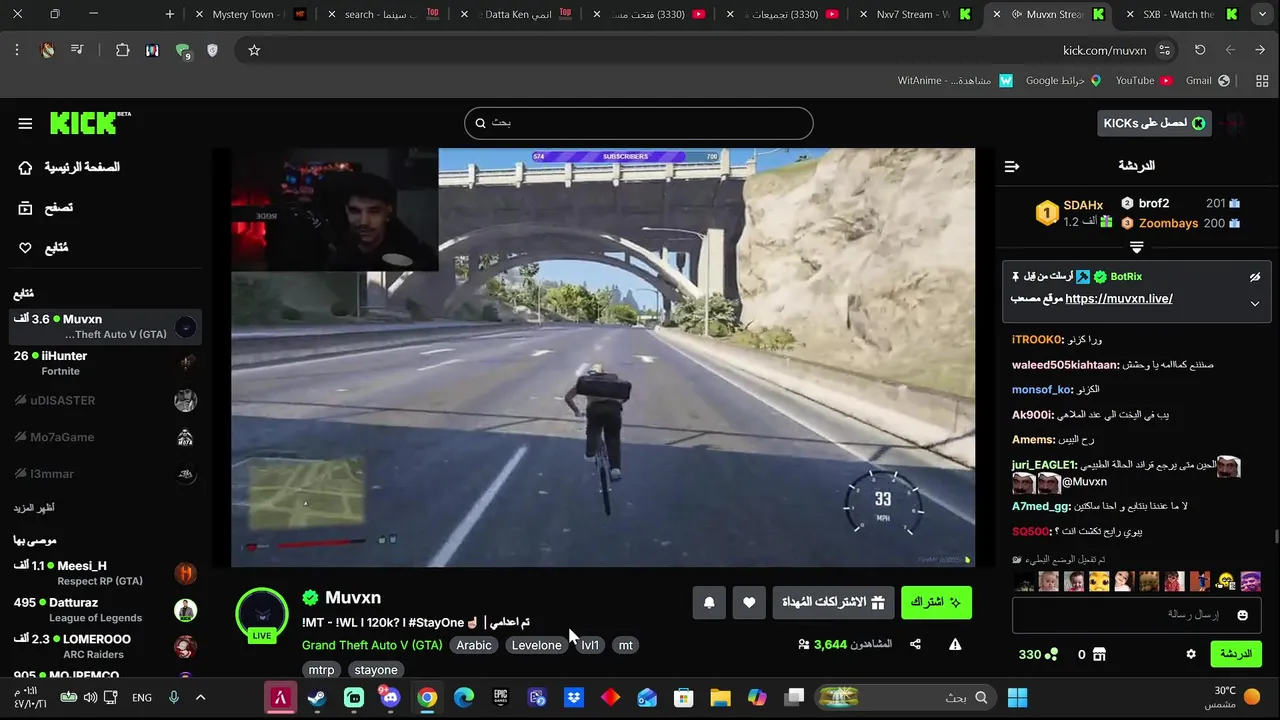The image size is (1280, 720).
Task: Click the mtrp tag
Action: click(321, 670)
